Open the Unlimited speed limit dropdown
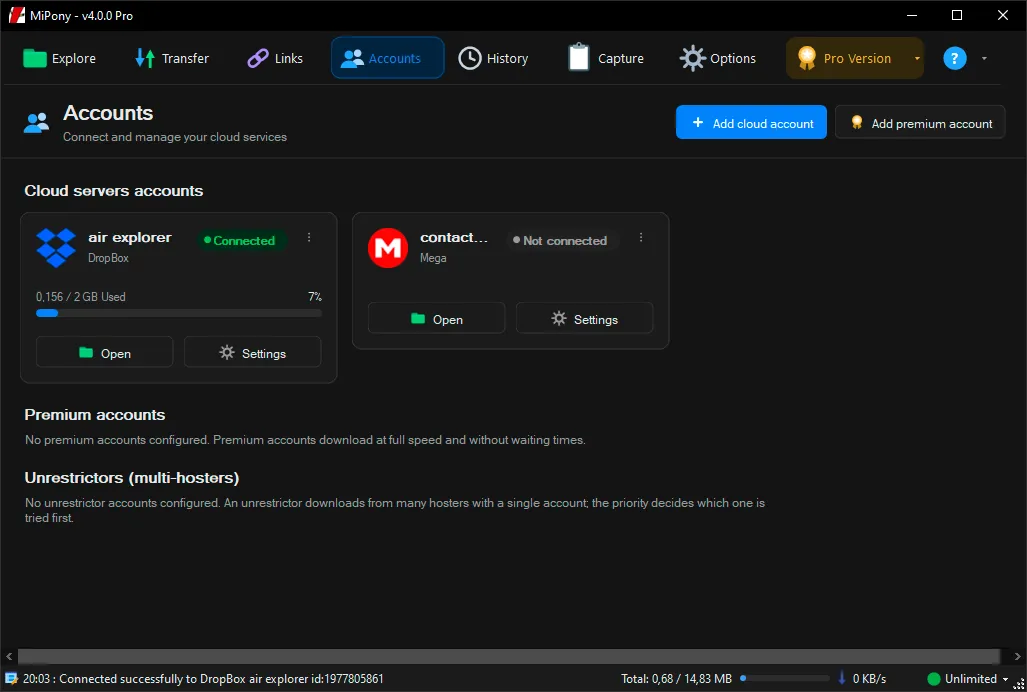 tap(1005, 679)
